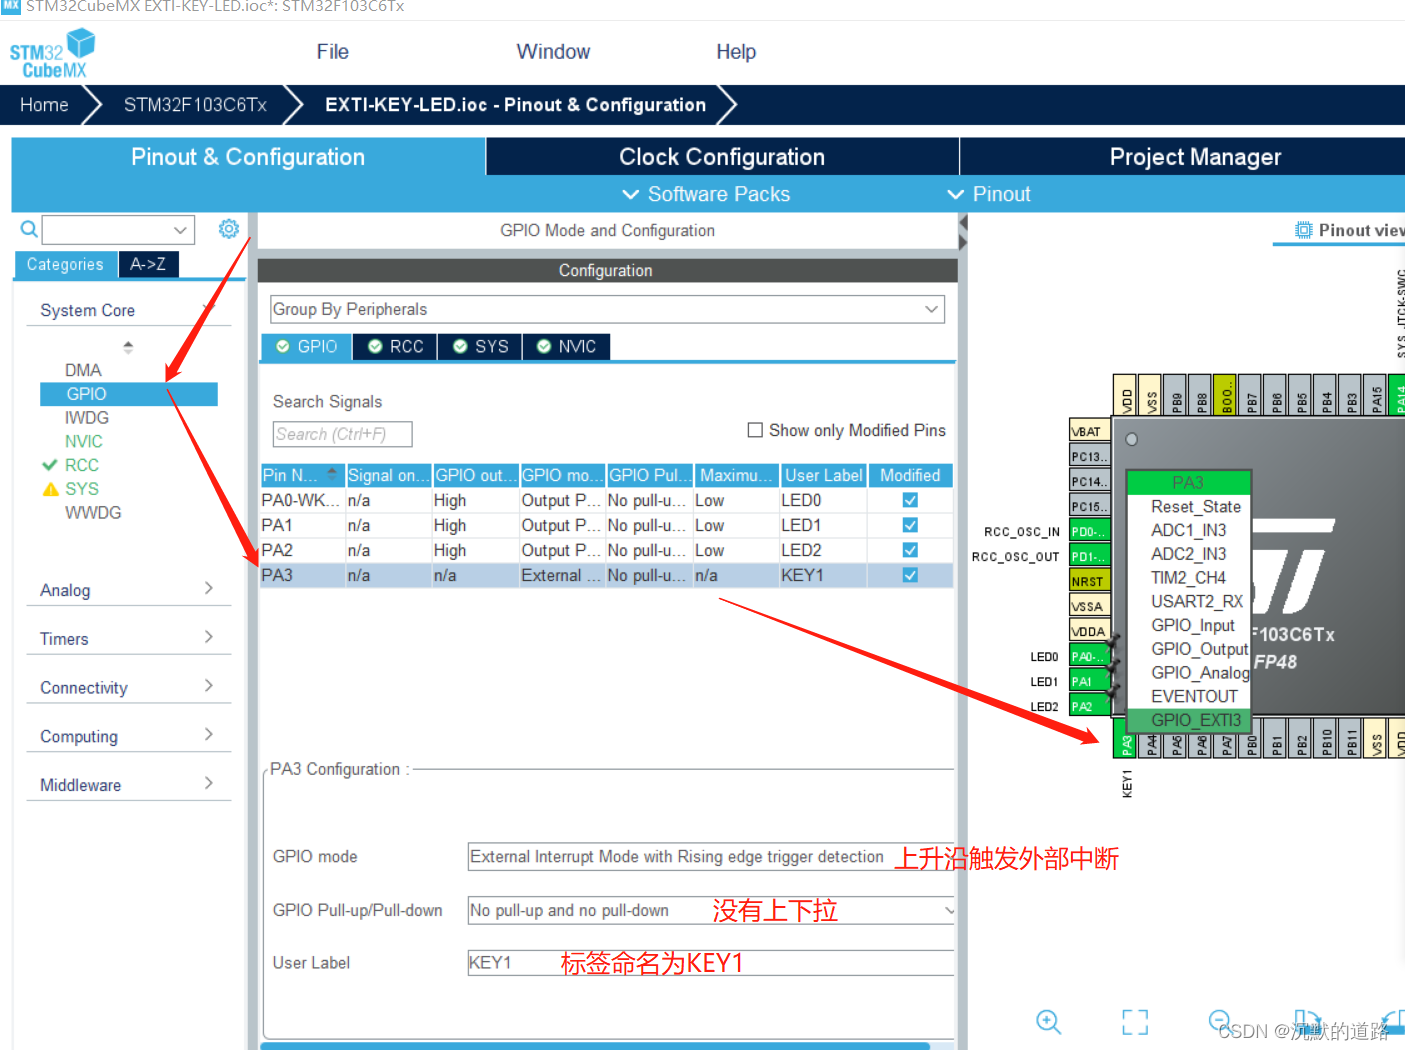Select Pinout & Configuration tab
Screen dimensions: 1405x1050
pyautogui.click(x=248, y=157)
